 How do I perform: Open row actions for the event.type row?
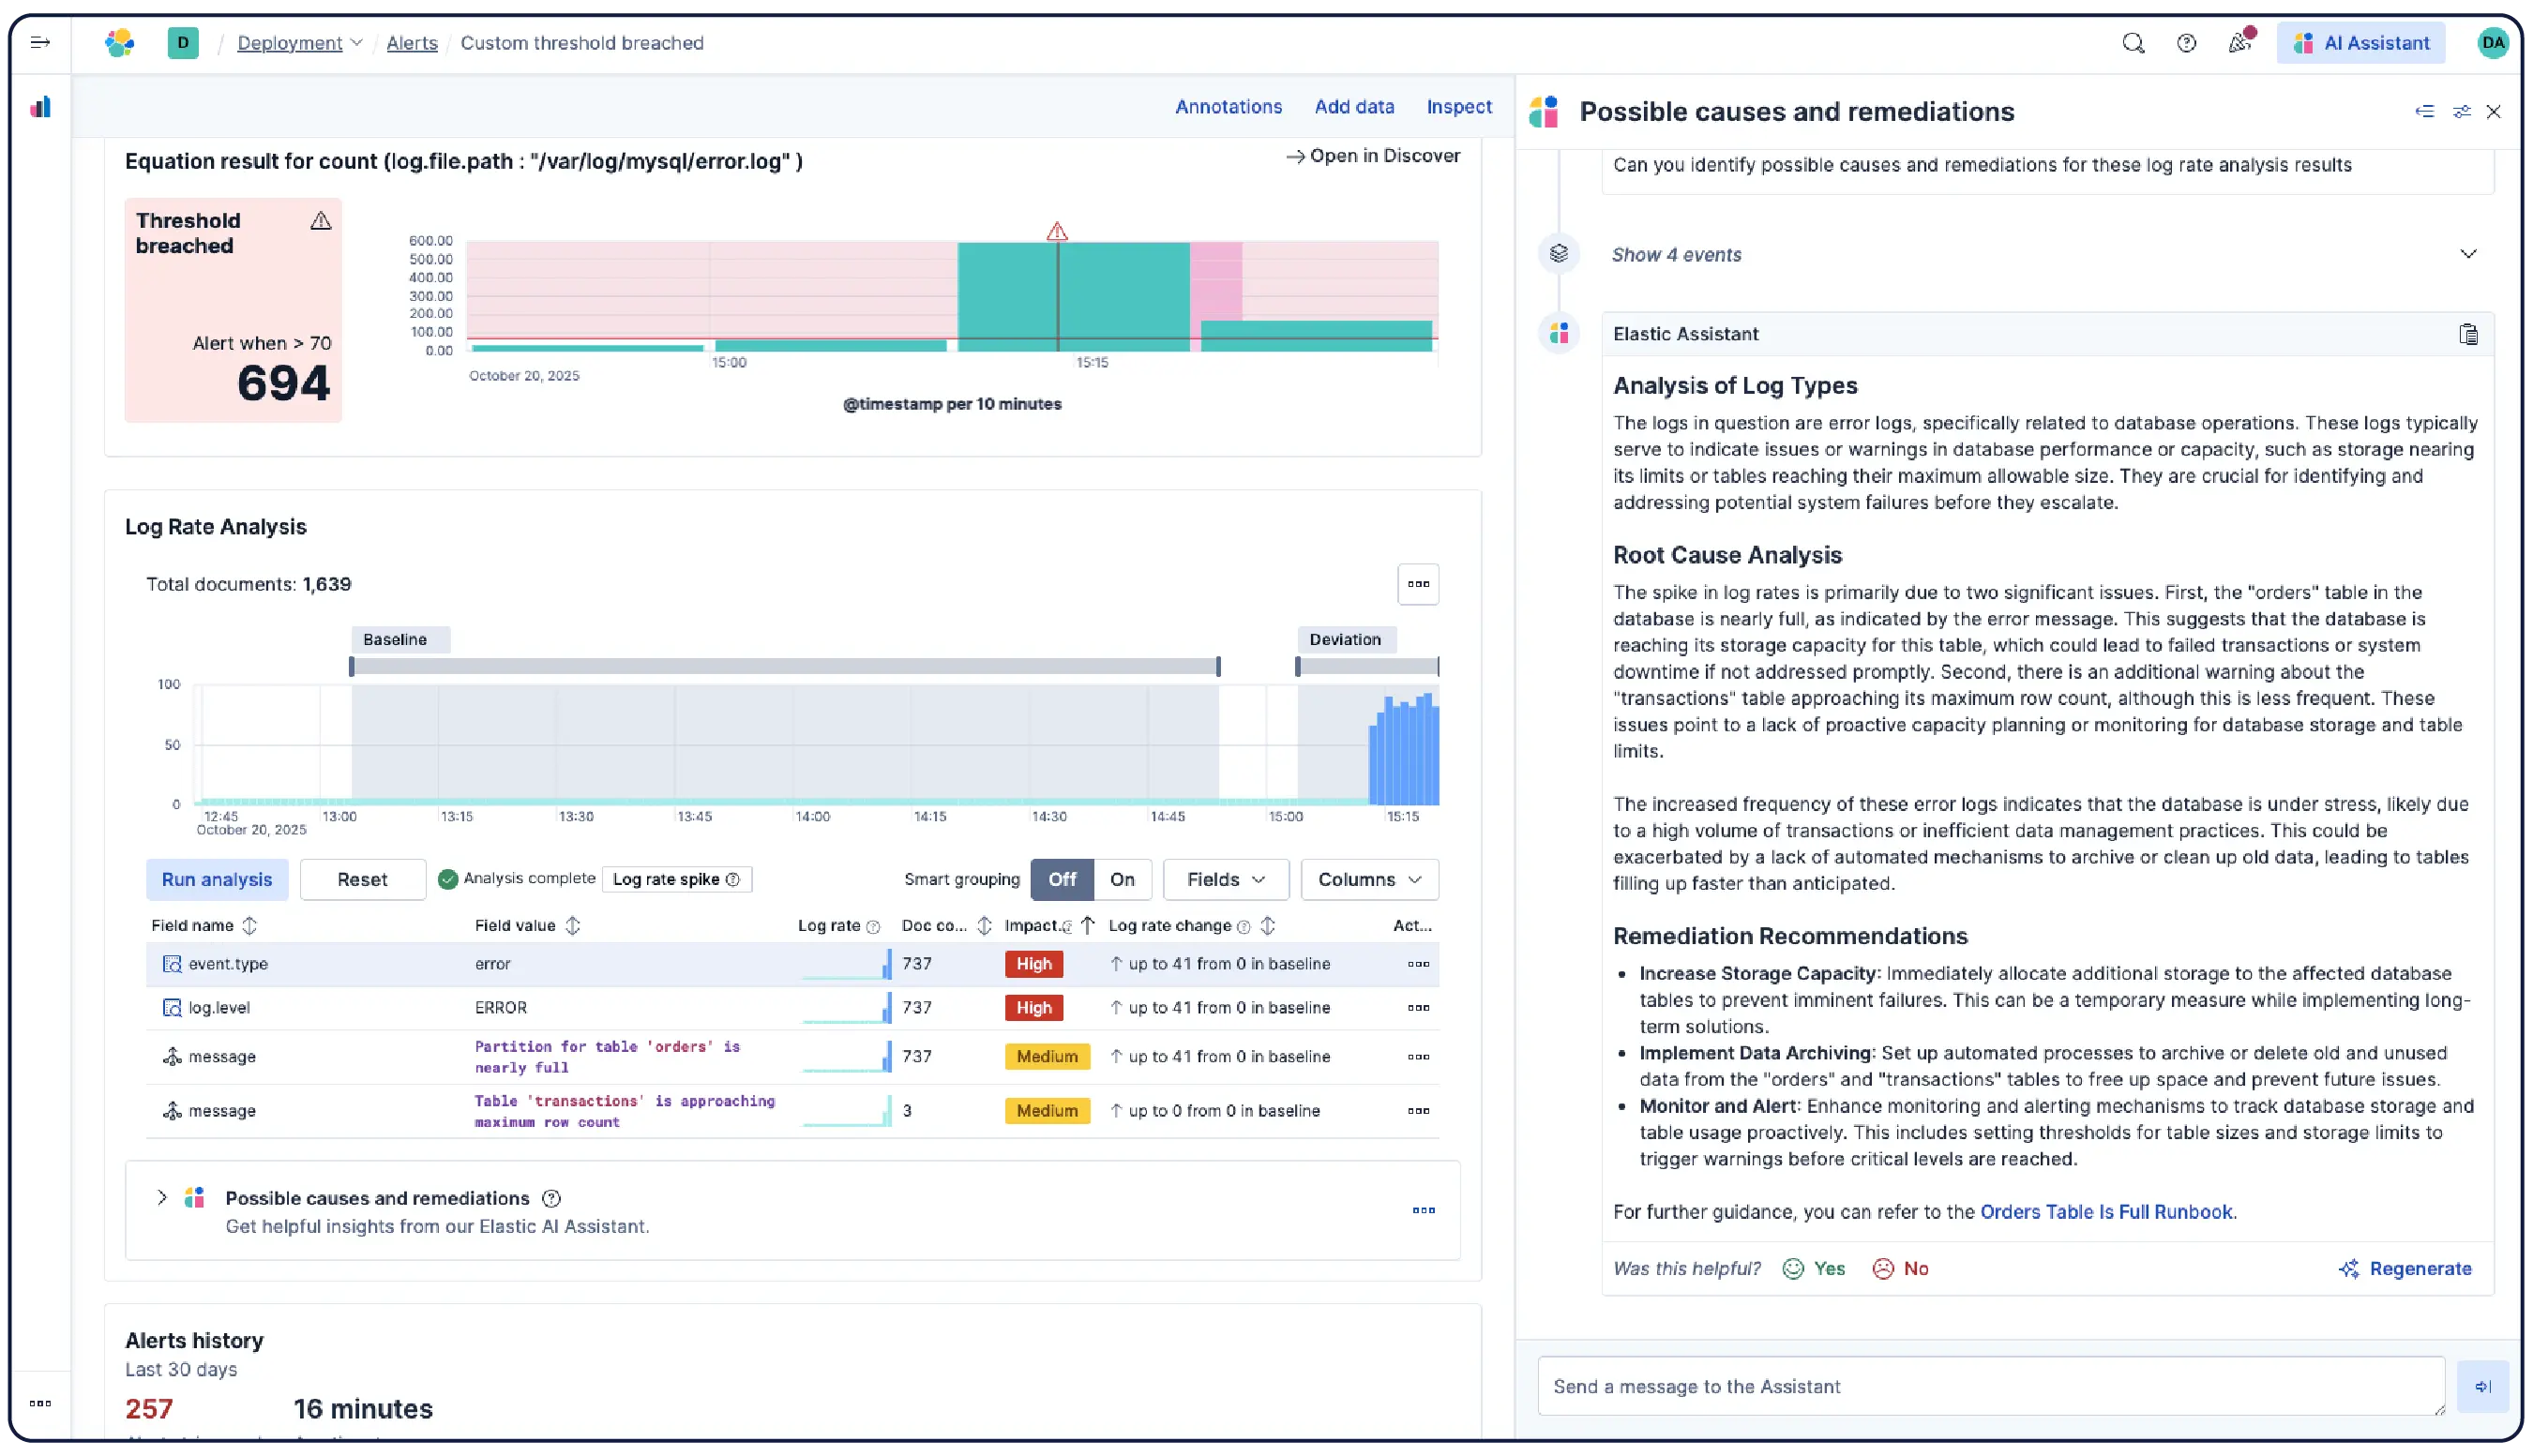(1418, 964)
